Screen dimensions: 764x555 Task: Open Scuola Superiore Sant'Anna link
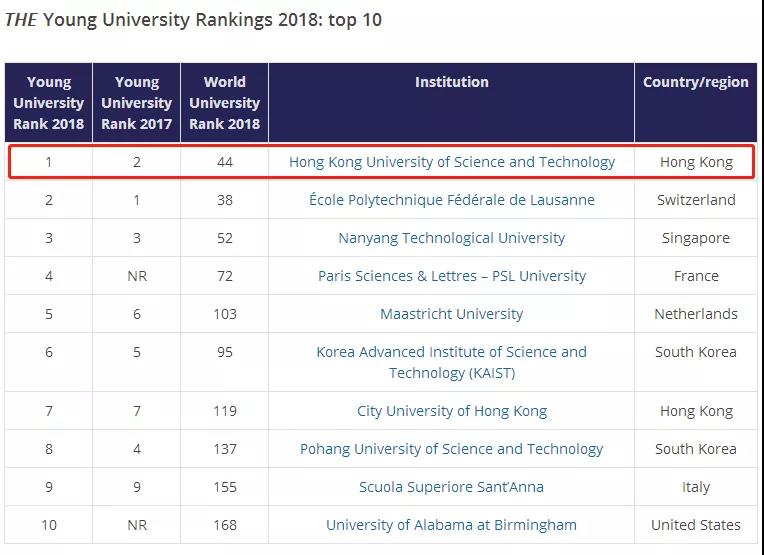pyautogui.click(x=452, y=487)
